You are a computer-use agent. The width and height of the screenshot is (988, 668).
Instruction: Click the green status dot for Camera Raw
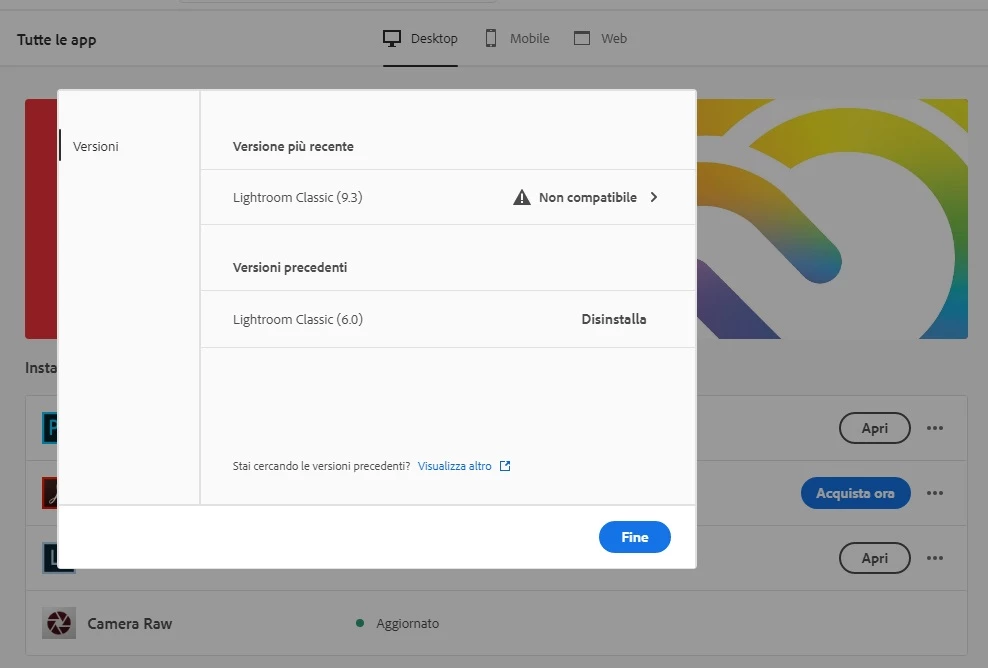point(360,623)
